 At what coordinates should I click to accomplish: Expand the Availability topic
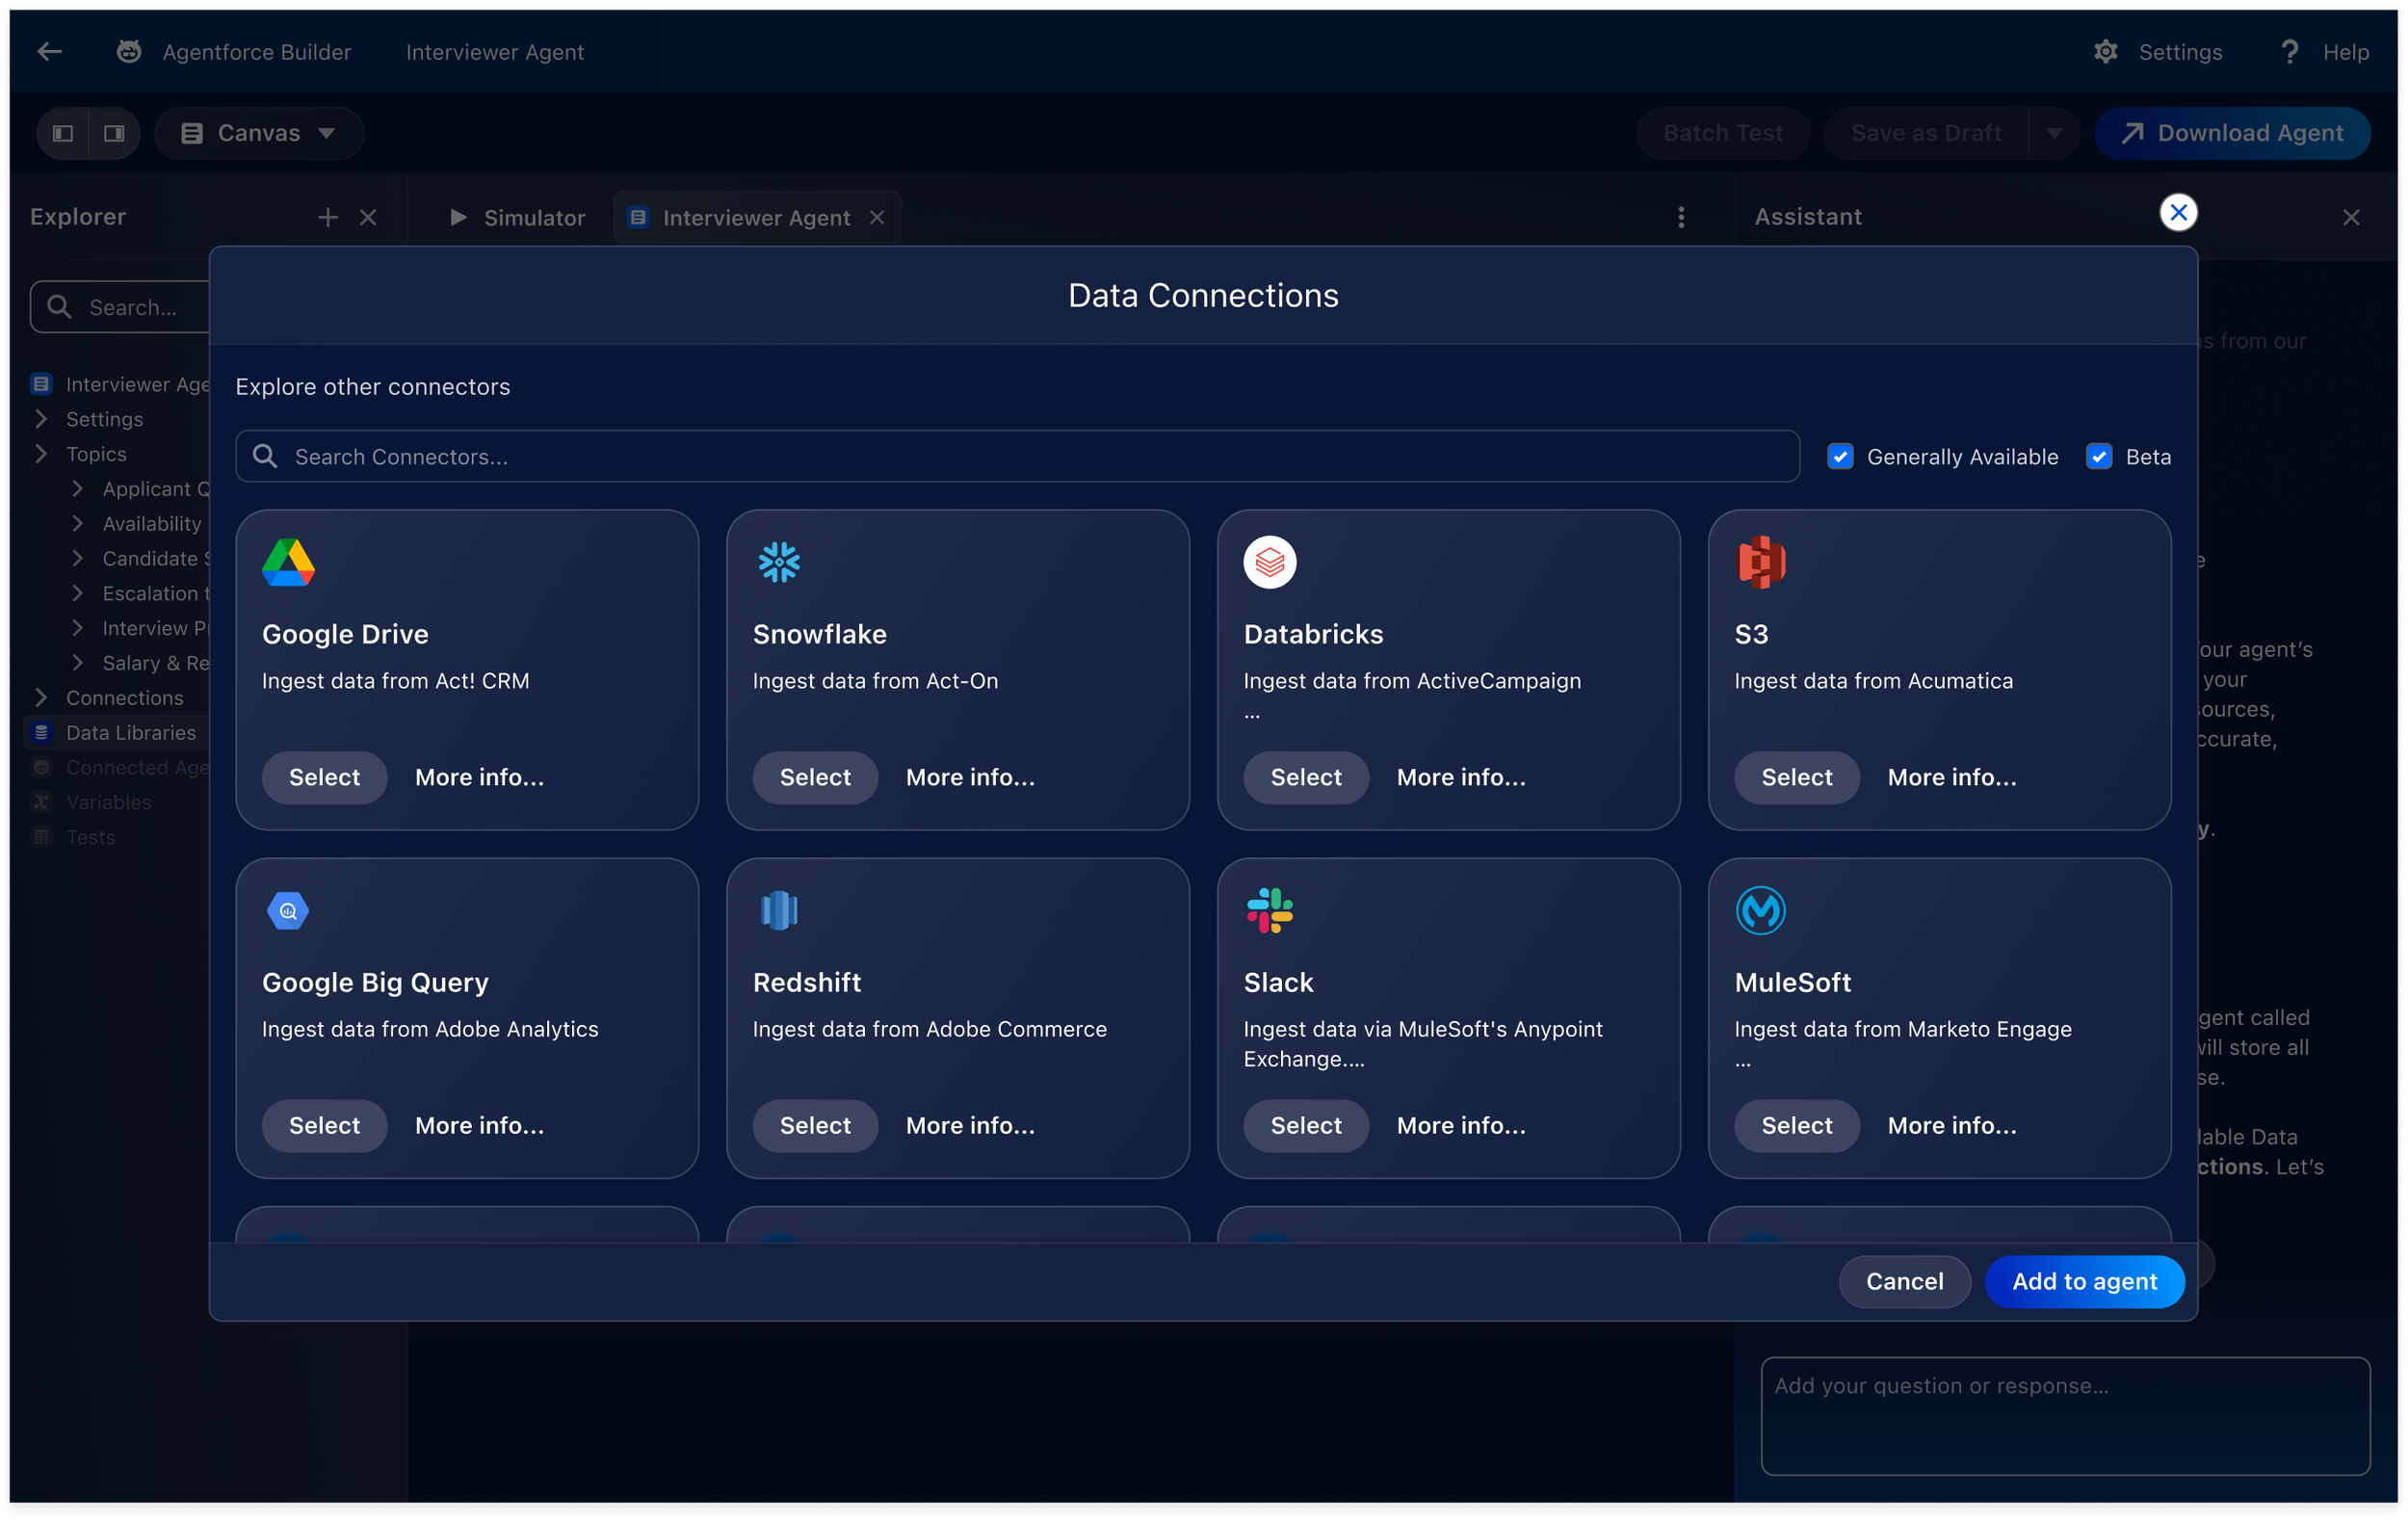(78, 523)
